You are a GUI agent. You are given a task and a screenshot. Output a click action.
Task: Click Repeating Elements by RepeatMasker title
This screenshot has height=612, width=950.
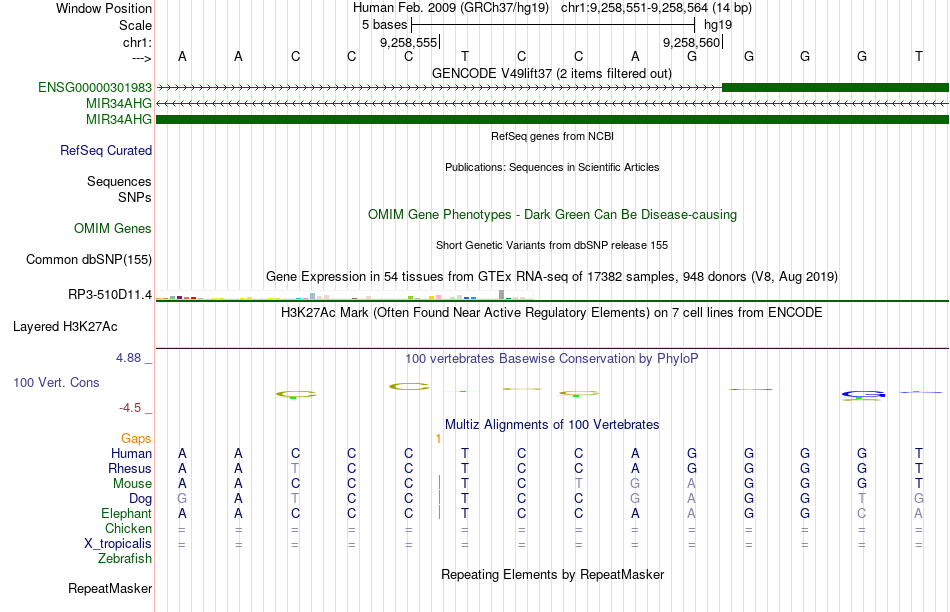click(552, 574)
